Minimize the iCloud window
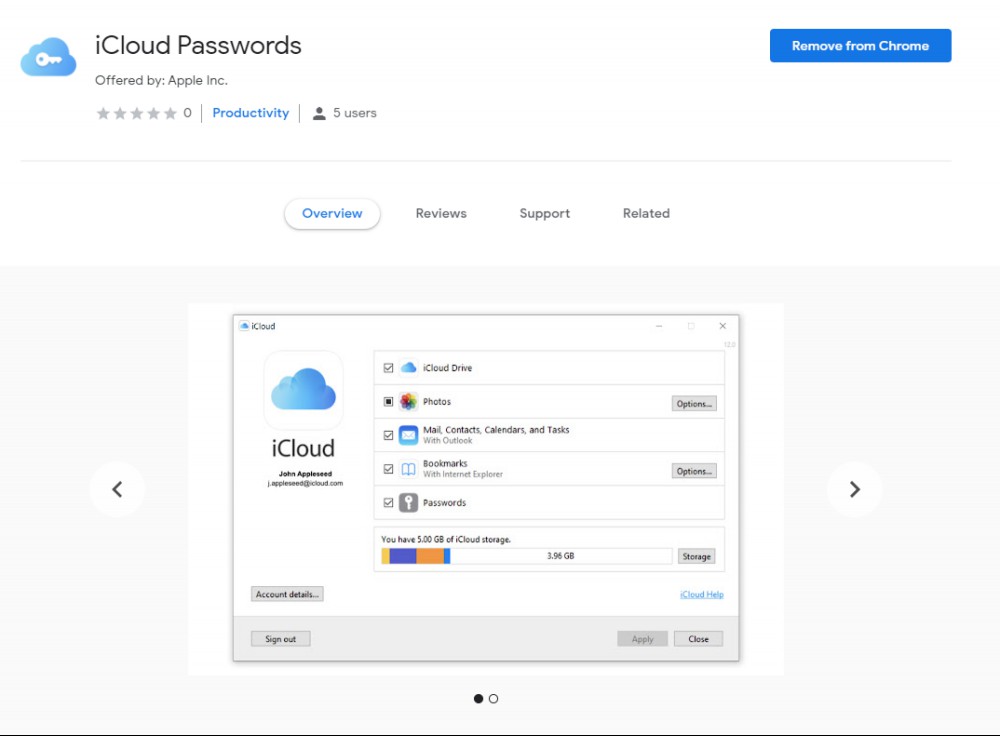 659,326
